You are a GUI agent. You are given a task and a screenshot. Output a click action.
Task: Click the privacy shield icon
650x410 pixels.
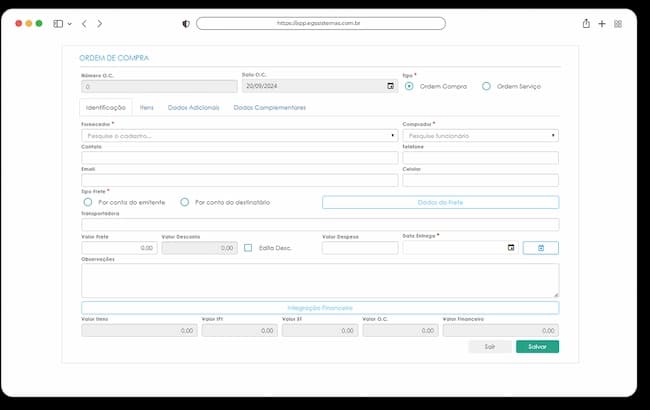point(186,24)
